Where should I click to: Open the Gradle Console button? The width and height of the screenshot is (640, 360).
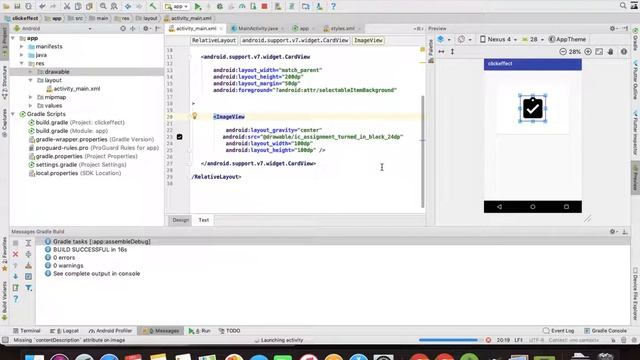tap(605, 331)
